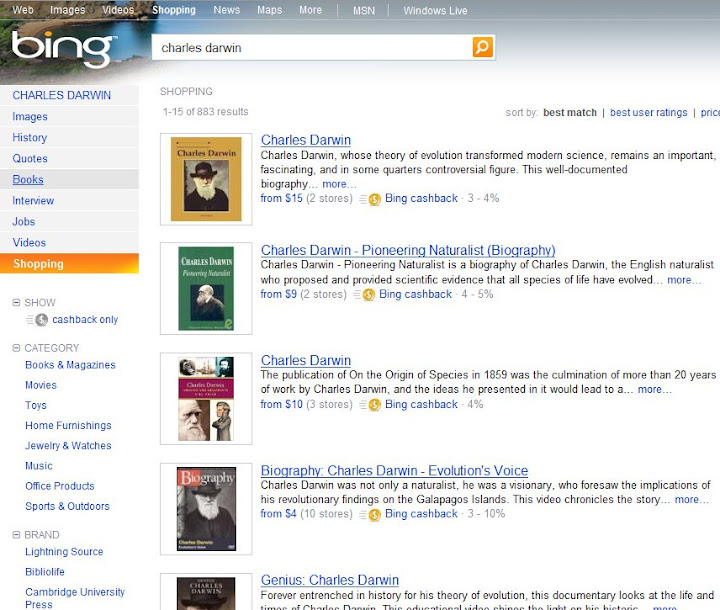
Task: Click the '1-15 of 883 results' text
Action: coord(206,112)
